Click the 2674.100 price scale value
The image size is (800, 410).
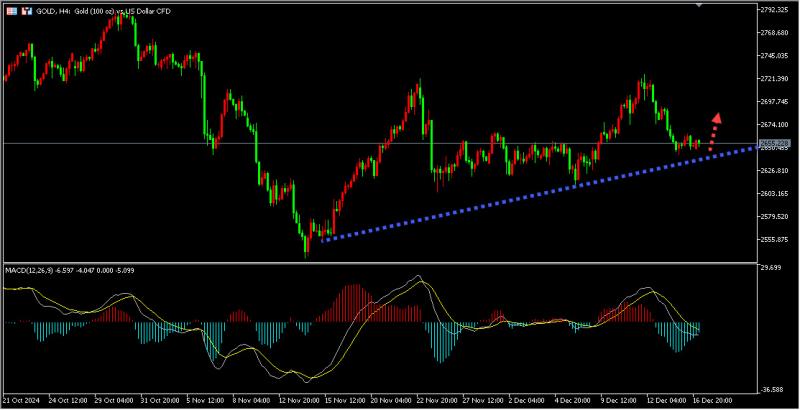[x=774, y=125]
